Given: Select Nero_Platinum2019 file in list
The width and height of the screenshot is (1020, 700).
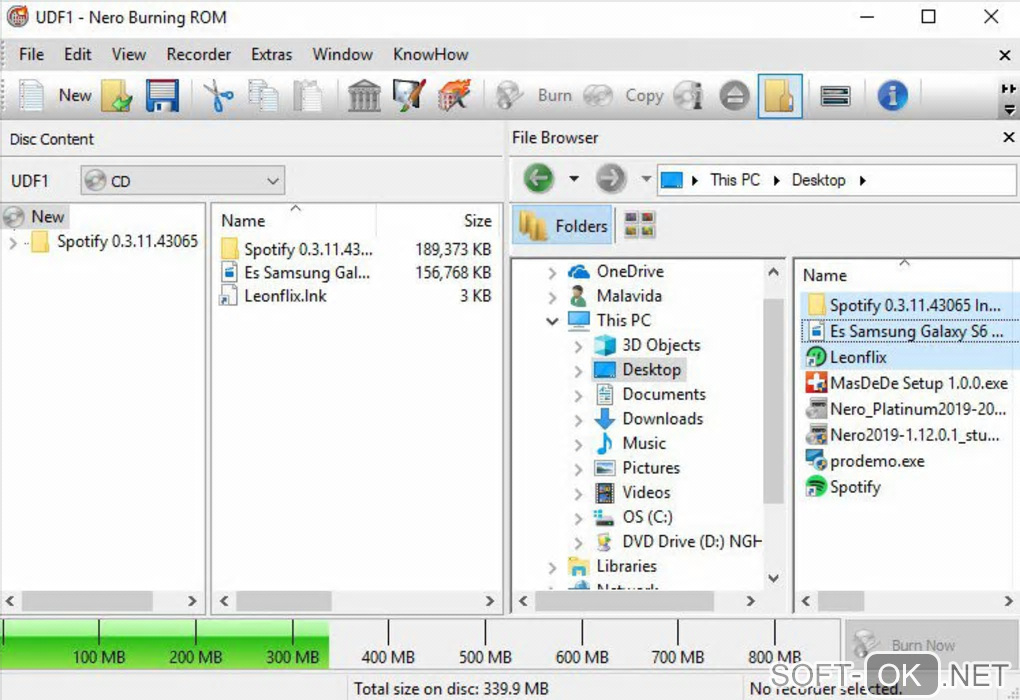Looking at the screenshot, I should [906, 409].
